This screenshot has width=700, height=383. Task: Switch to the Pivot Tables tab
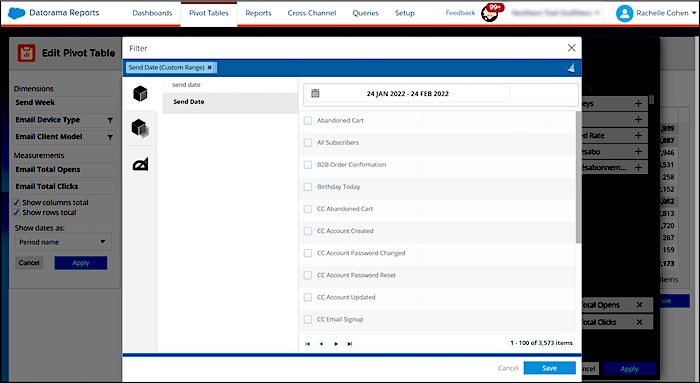click(x=208, y=13)
